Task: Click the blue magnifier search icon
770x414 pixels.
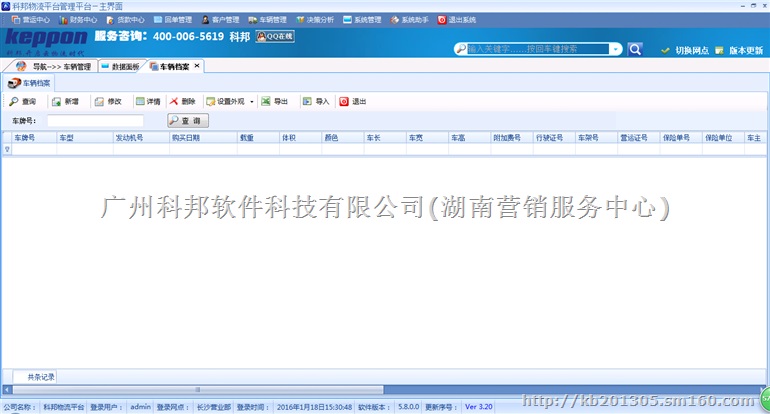Action: (x=635, y=49)
